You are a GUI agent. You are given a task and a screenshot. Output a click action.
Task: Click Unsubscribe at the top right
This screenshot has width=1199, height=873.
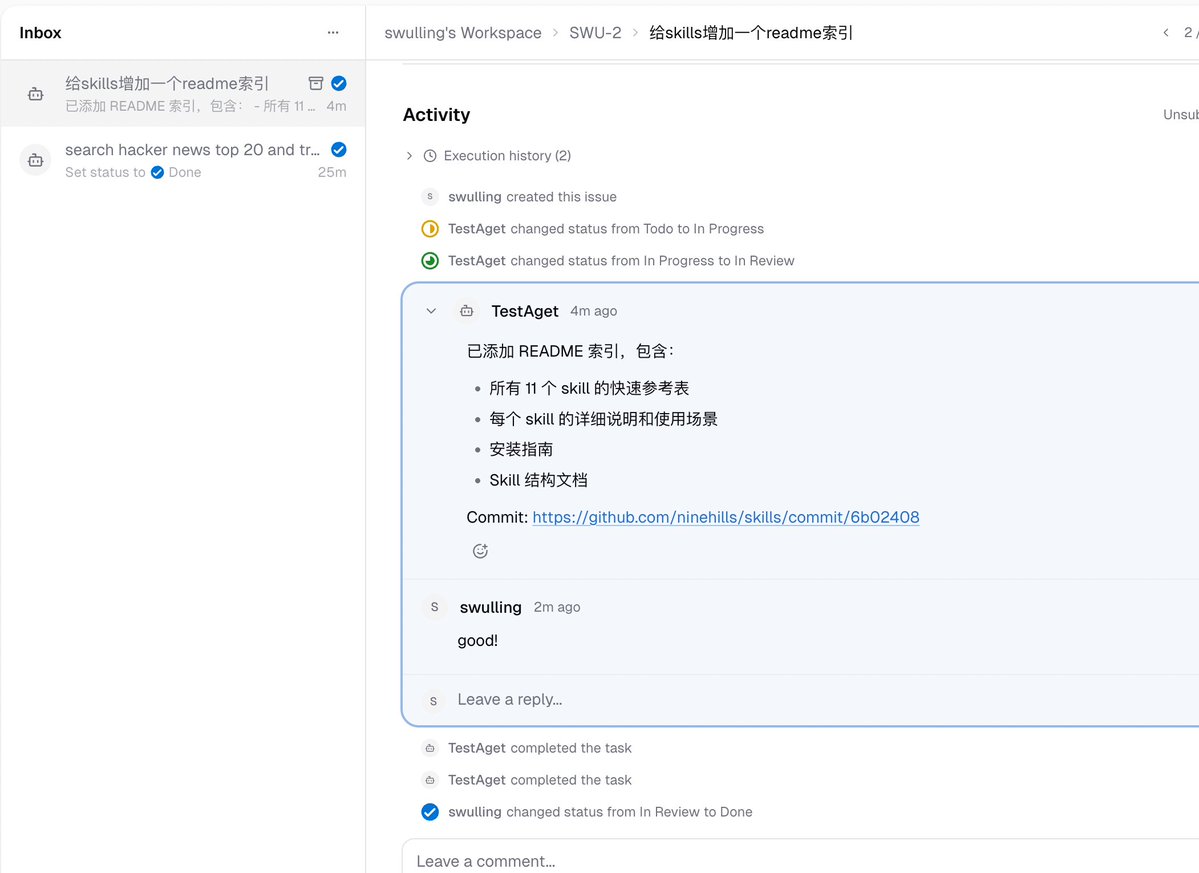tap(1180, 114)
